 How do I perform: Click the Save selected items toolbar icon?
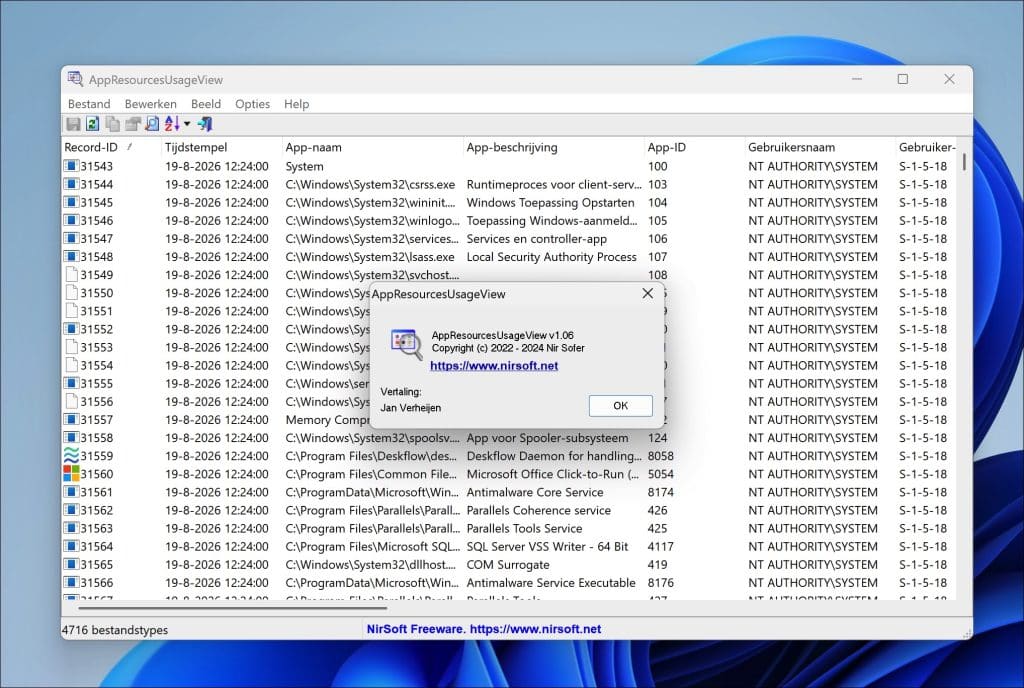[x=73, y=124]
